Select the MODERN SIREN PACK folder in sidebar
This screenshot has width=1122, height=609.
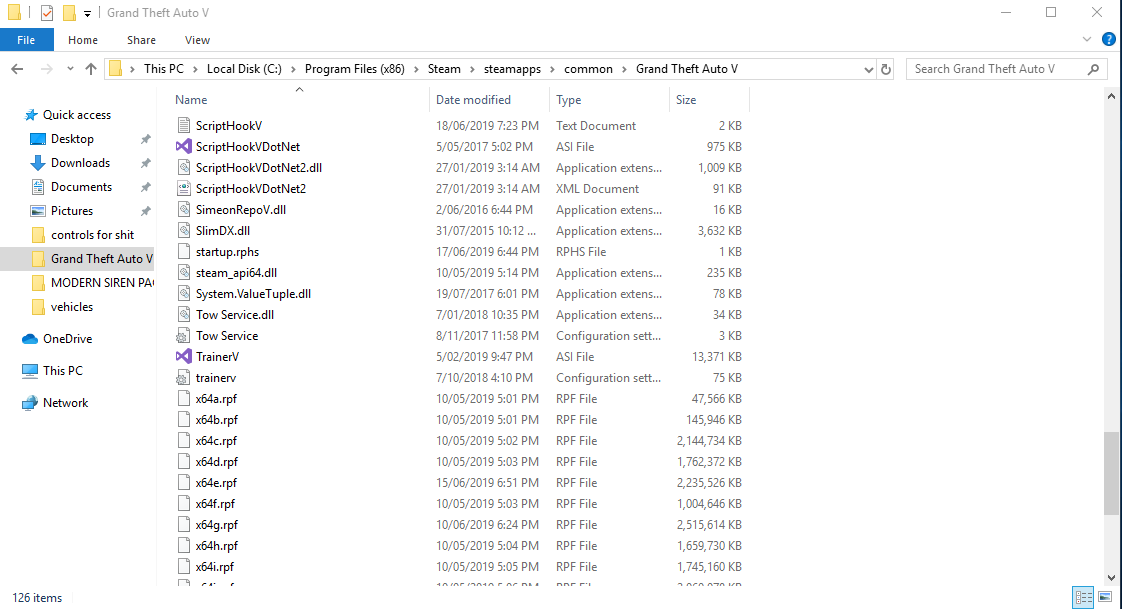click(x=92, y=283)
